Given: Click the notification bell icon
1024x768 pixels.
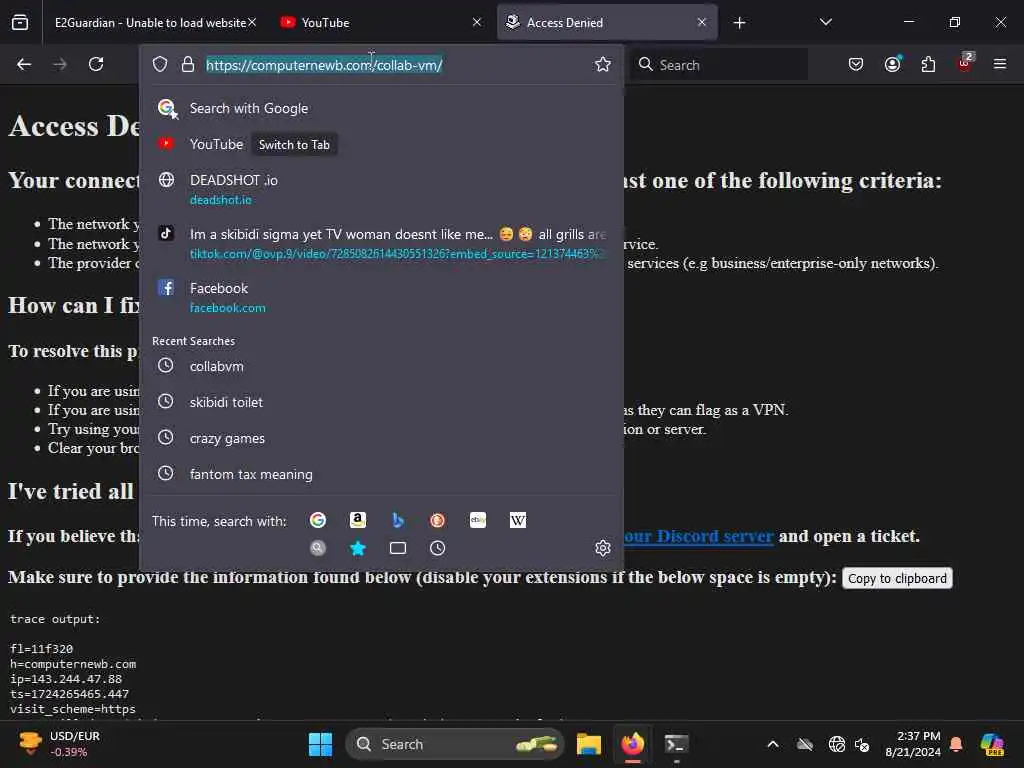Looking at the screenshot, I should 956,744.
